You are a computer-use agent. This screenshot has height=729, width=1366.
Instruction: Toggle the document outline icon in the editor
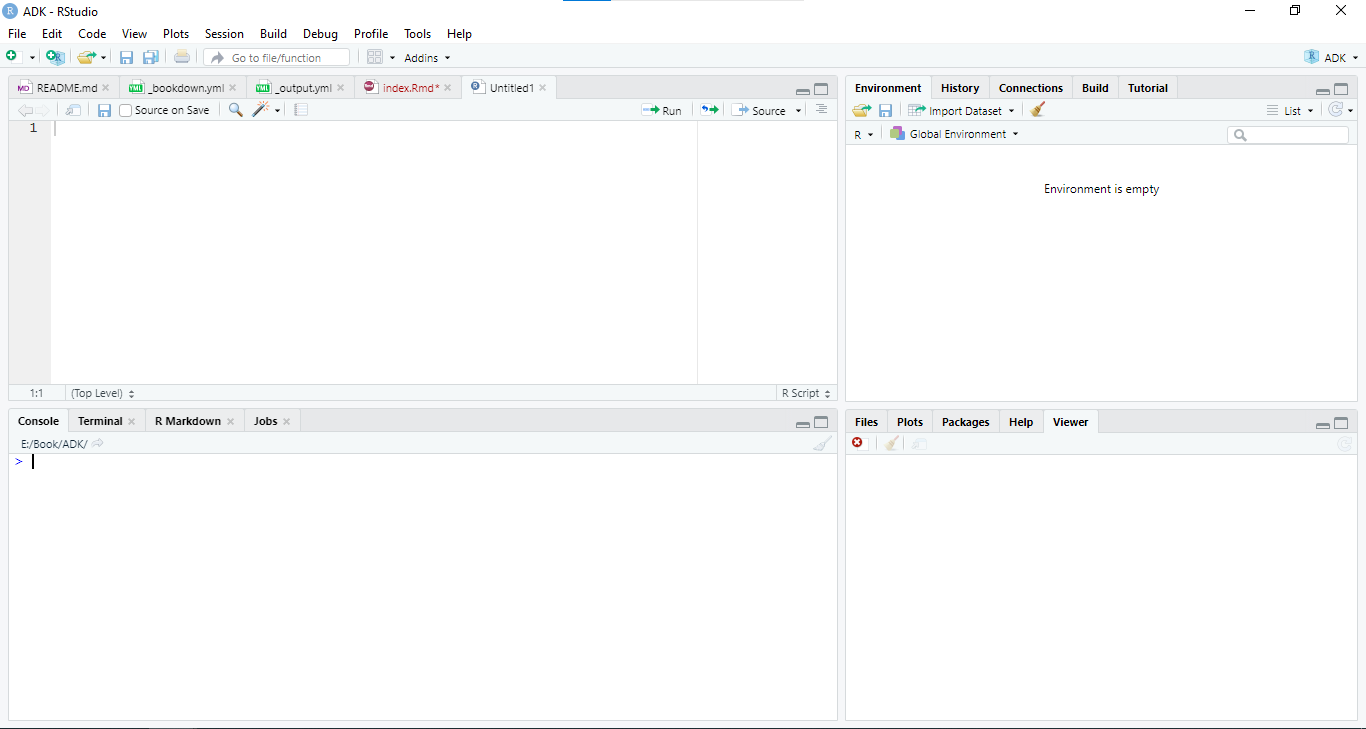coord(821,110)
